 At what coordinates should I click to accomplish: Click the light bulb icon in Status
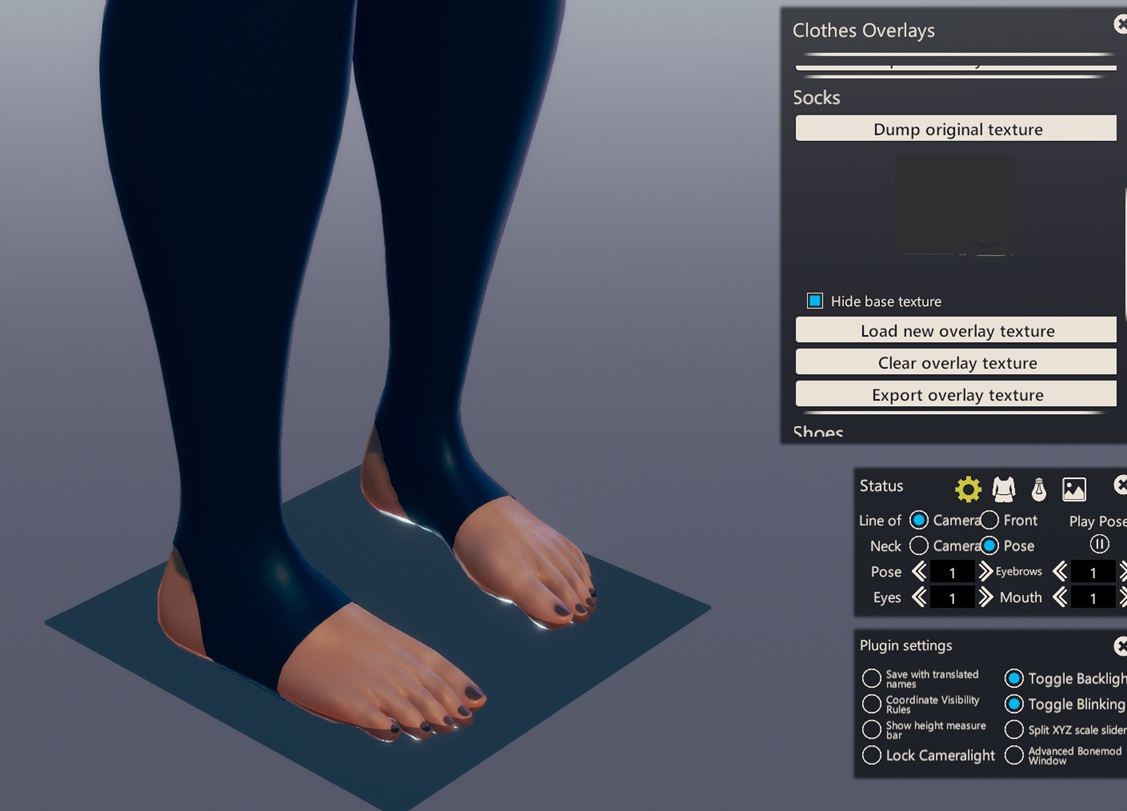pyautogui.click(x=1038, y=489)
